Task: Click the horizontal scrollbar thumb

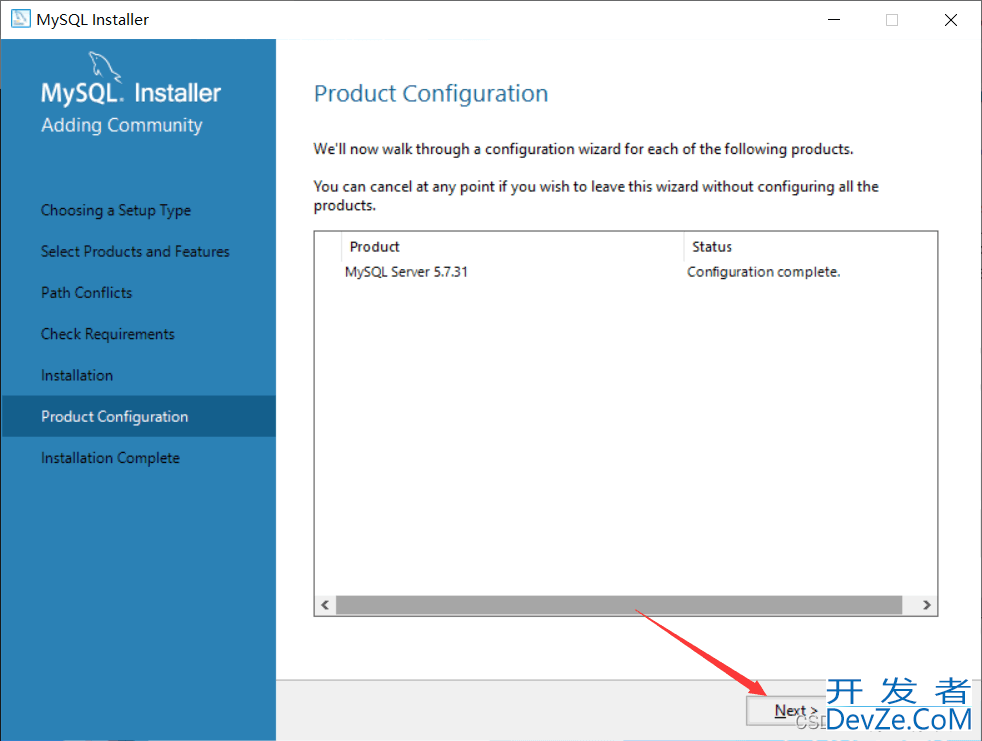Action: coord(619,605)
